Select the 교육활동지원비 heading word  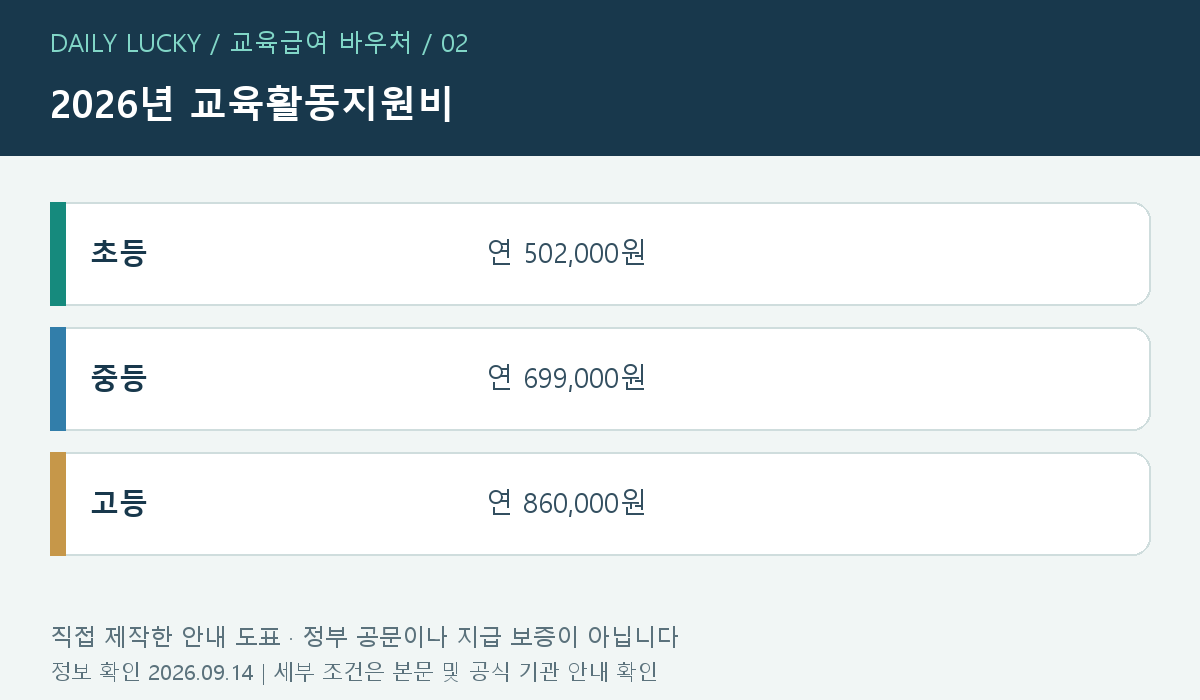(321, 105)
